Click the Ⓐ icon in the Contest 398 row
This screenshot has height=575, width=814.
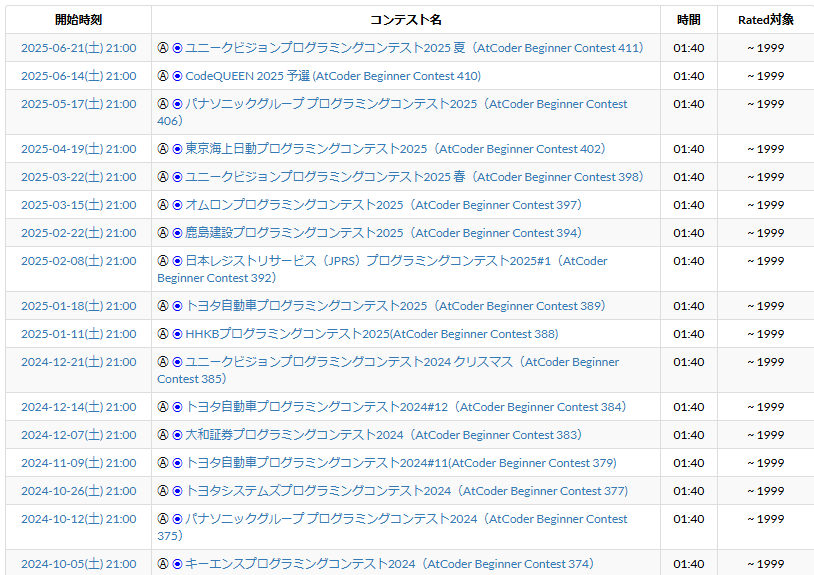(163, 177)
